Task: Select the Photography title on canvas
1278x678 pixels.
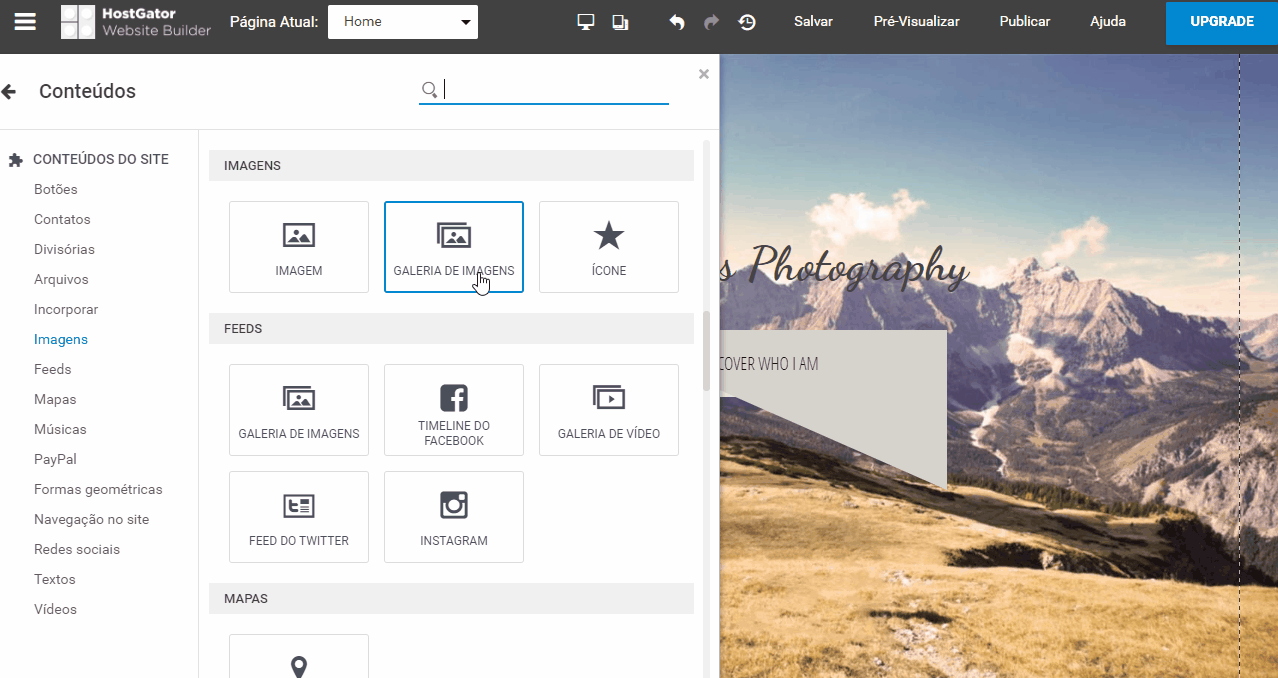Action: tap(859, 268)
